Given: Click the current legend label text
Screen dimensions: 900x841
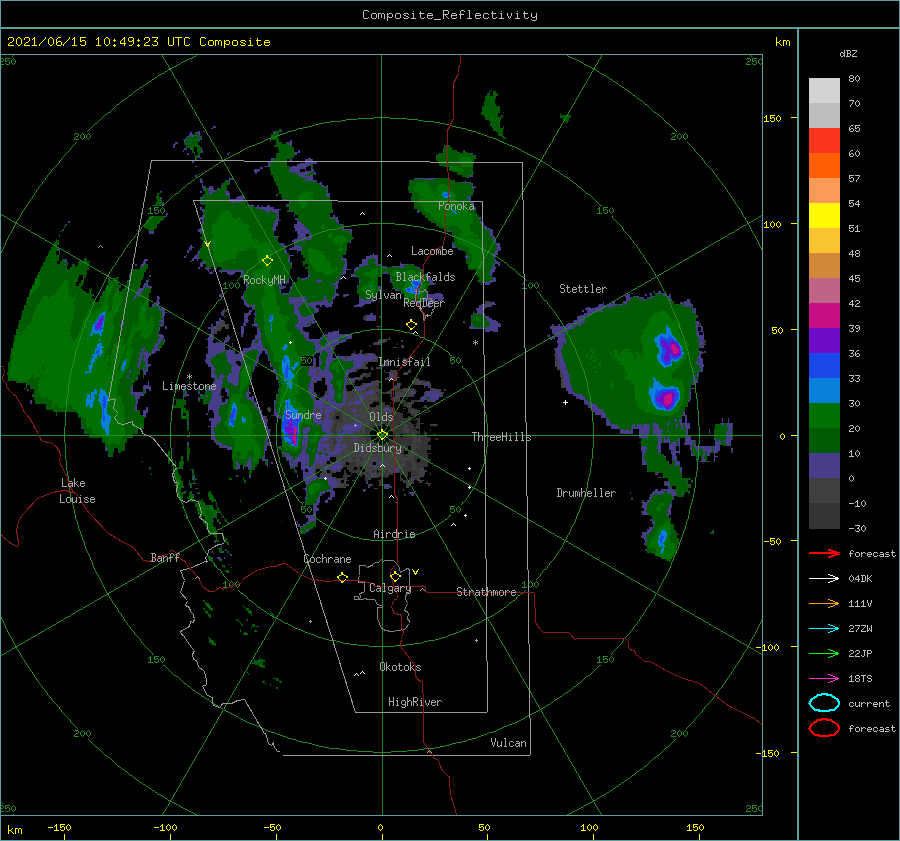Looking at the screenshot, I should pos(868,703).
